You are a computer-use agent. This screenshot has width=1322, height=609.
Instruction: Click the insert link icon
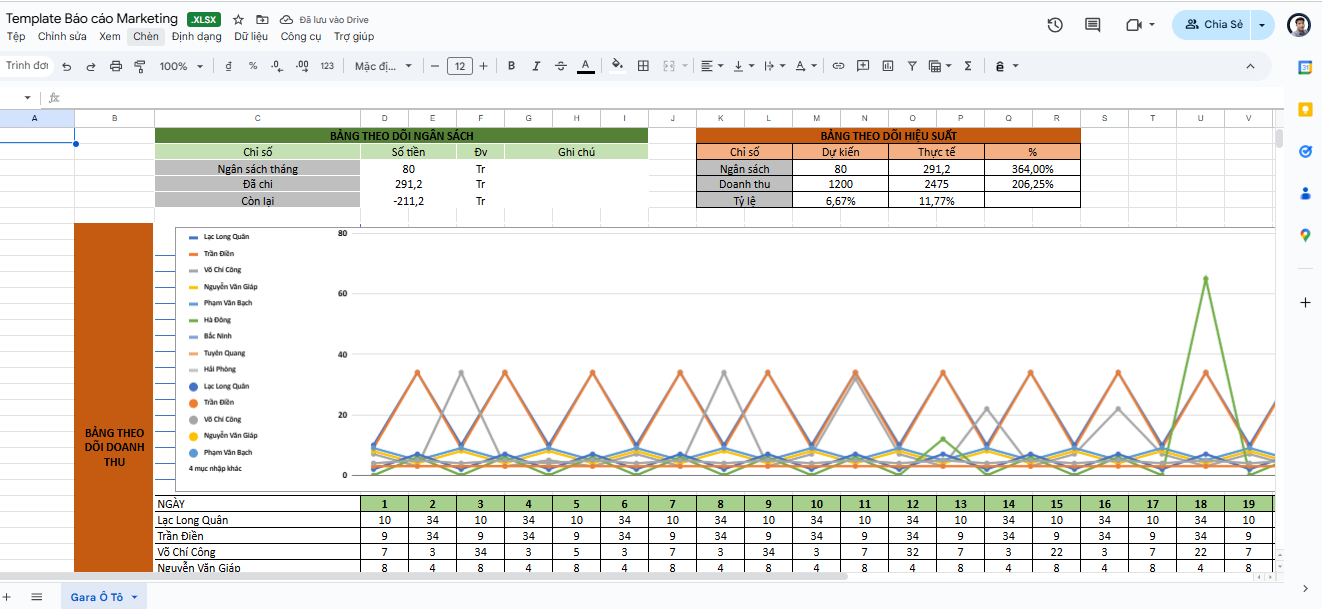(x=838, y=66)
